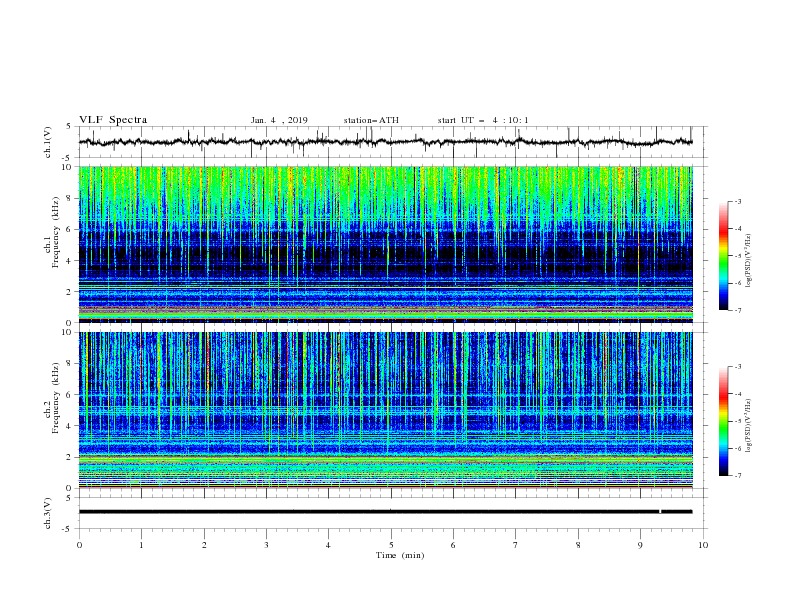The width and height of the screenshot is (792, 612).
Task: Click the ch.1 colorbar "log(PSD)(V²/Hz)" label
Action: [749, 261]
